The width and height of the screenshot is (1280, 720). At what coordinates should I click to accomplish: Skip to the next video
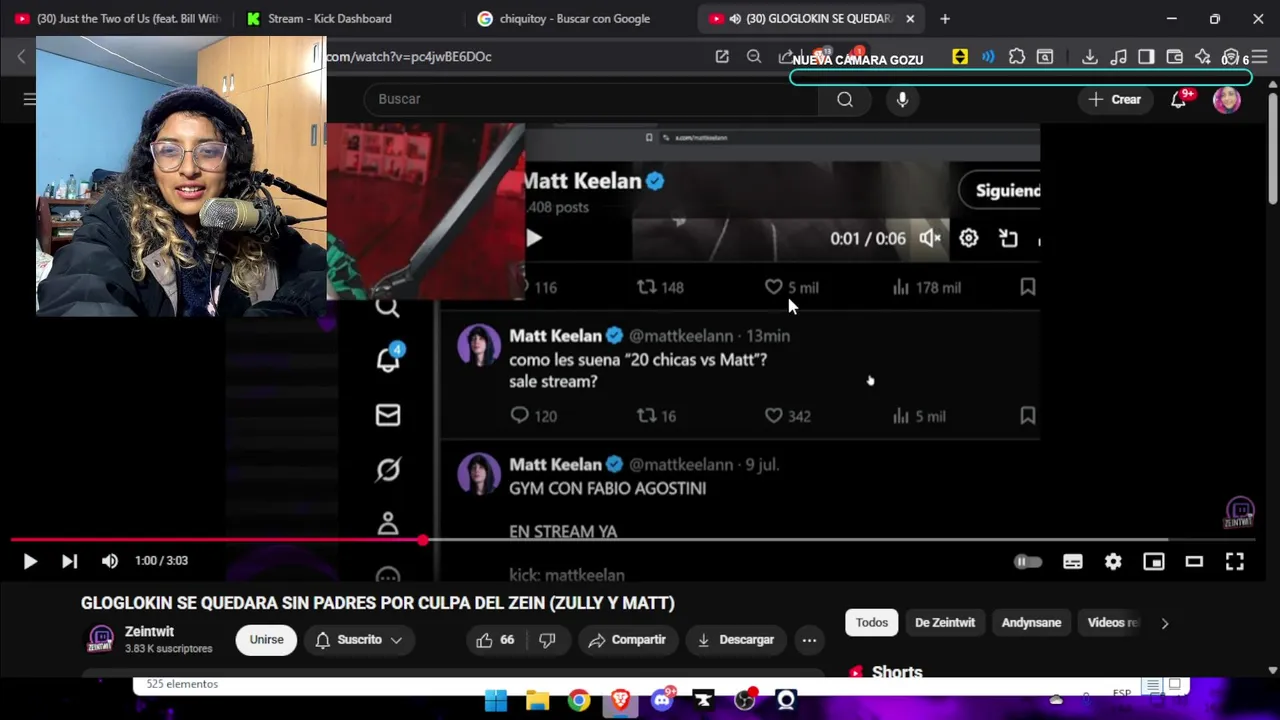(69, 561)
